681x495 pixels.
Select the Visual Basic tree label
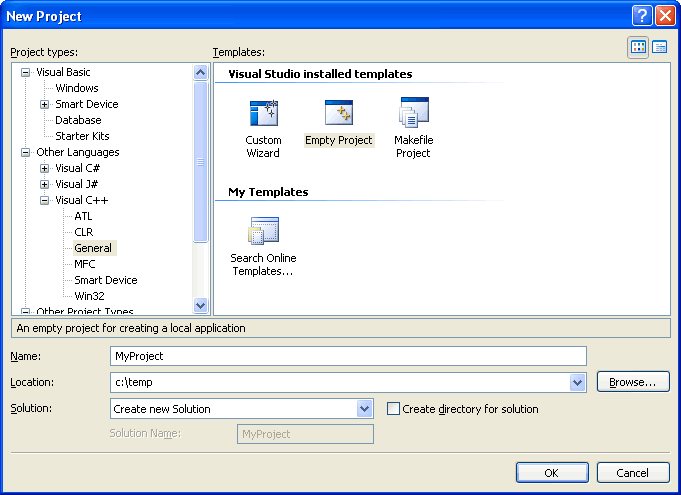(63, 72)
